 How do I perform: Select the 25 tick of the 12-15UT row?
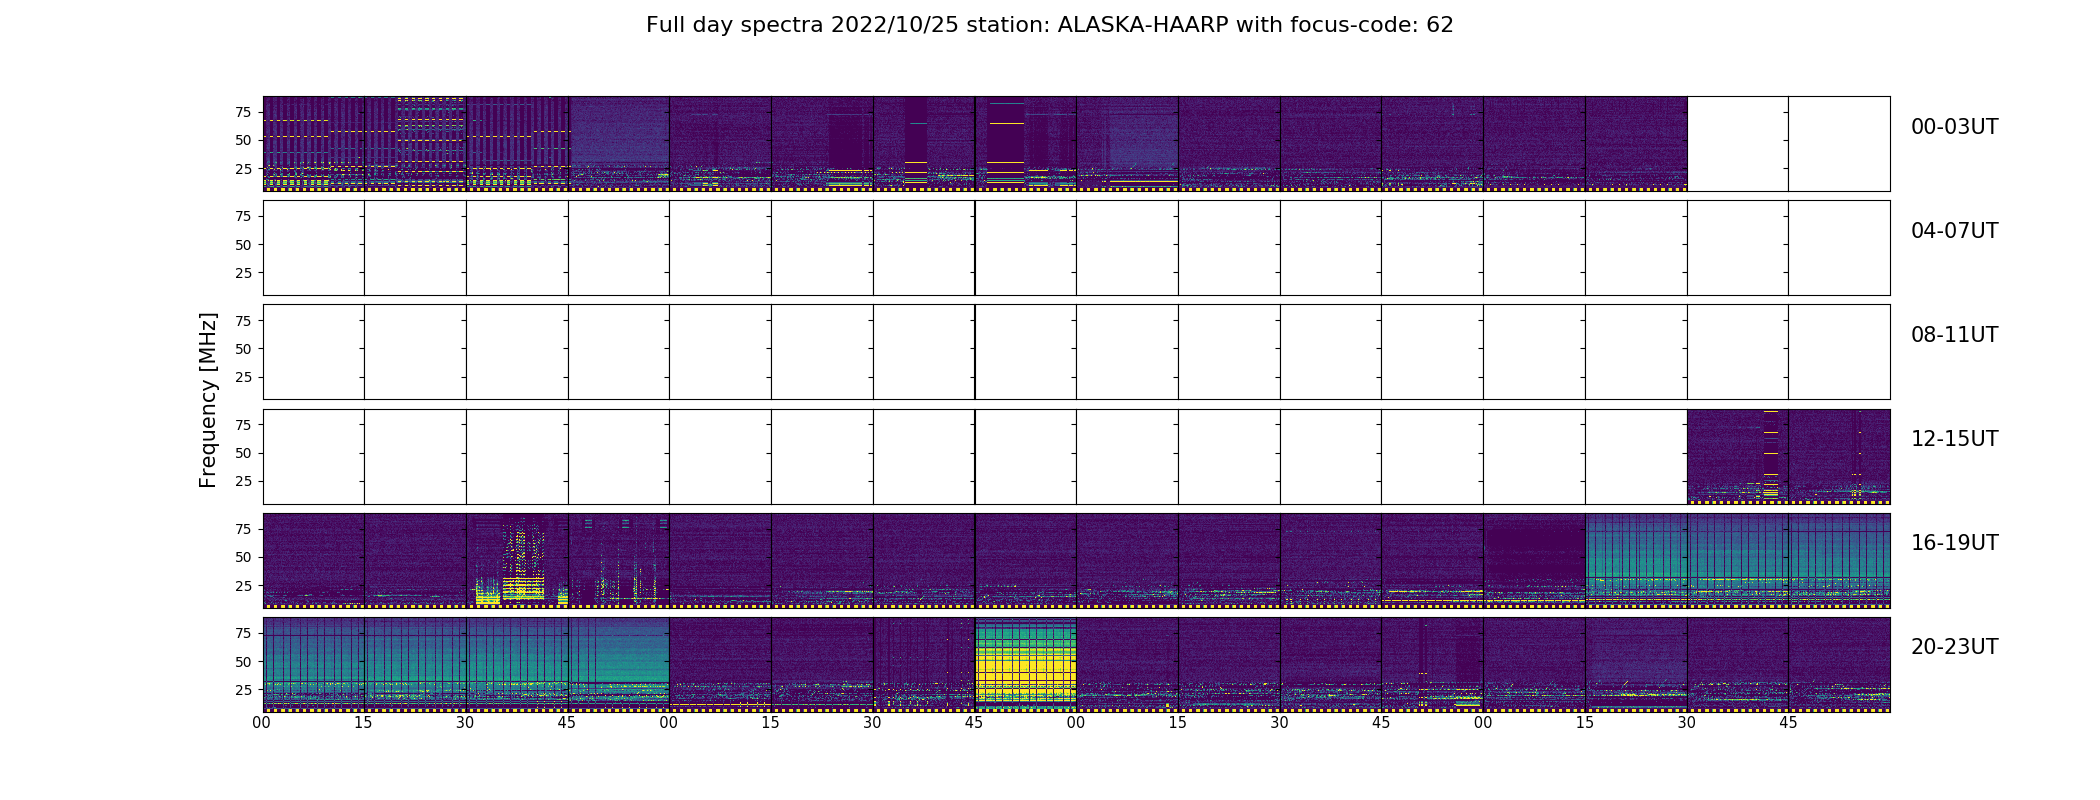243,481
